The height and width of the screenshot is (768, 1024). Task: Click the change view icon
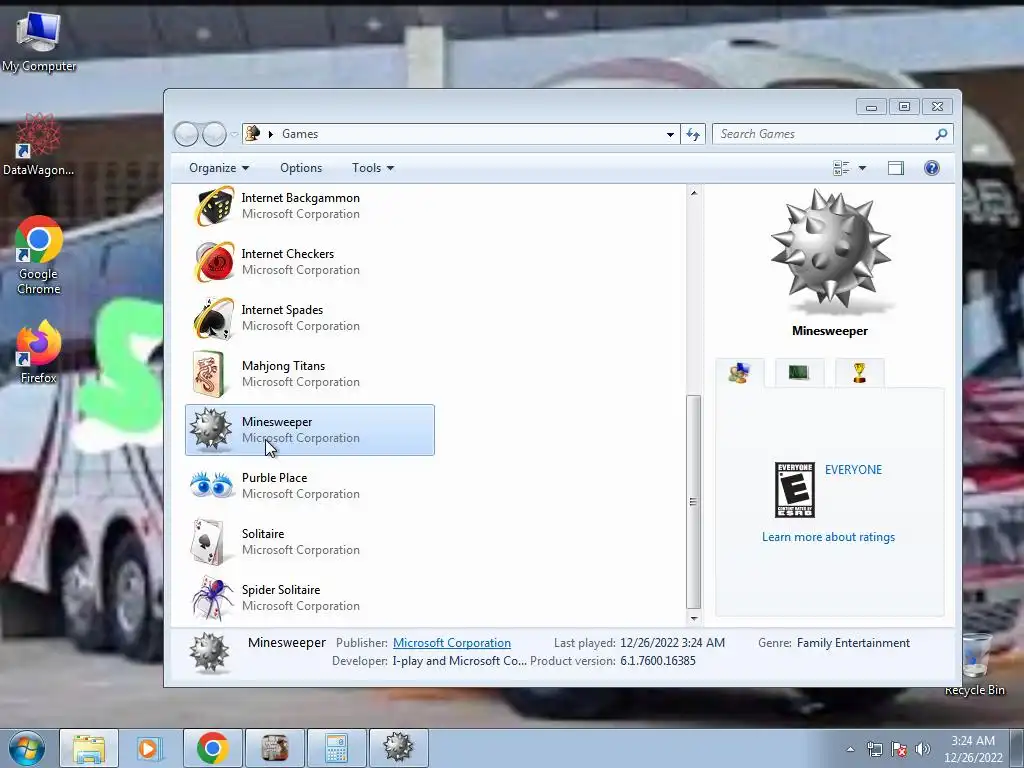click(841, 168)
